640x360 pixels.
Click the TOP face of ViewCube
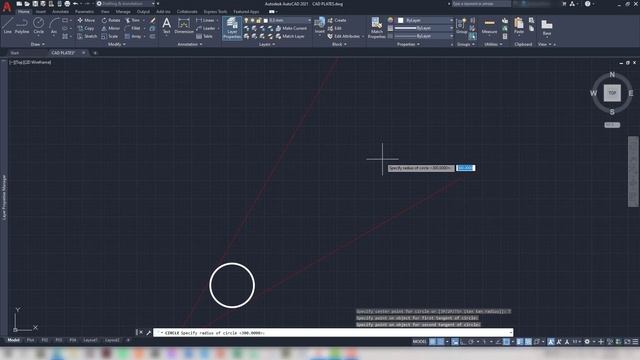(612, 93)
